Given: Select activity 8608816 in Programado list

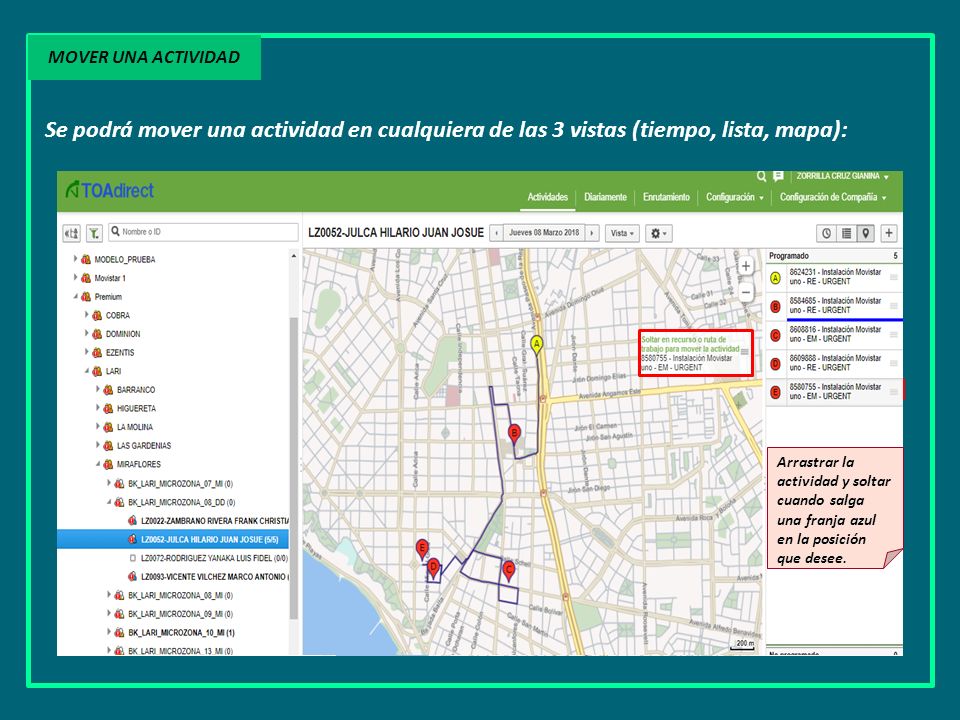Looking at the screenshot, I should click(x=834, y=334).
